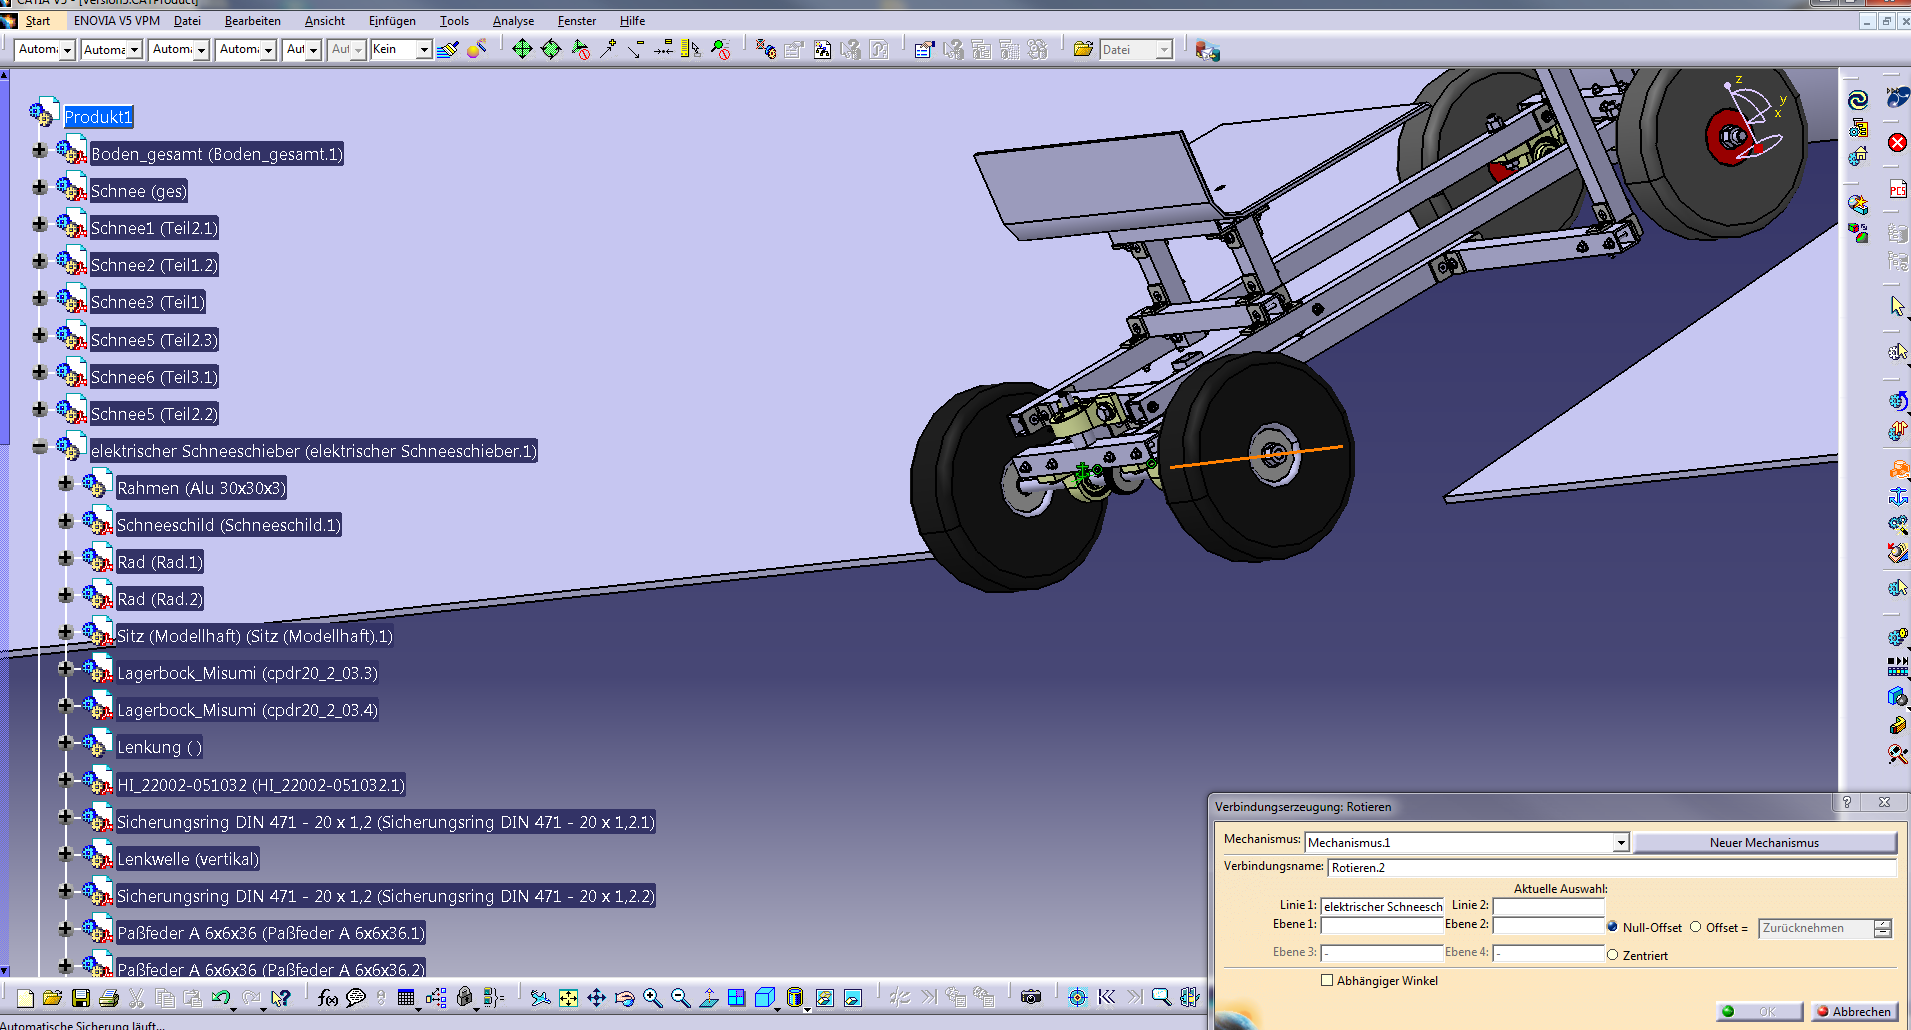Expand the Schnee (ges) tree node
1911x1030 pixels.
click(x=40, y=188)
